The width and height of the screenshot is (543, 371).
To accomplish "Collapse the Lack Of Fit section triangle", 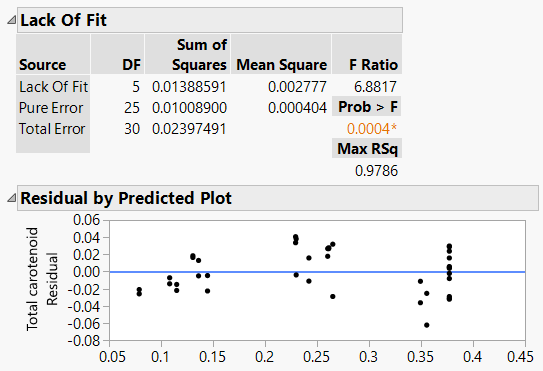I will tap(11, 20).
